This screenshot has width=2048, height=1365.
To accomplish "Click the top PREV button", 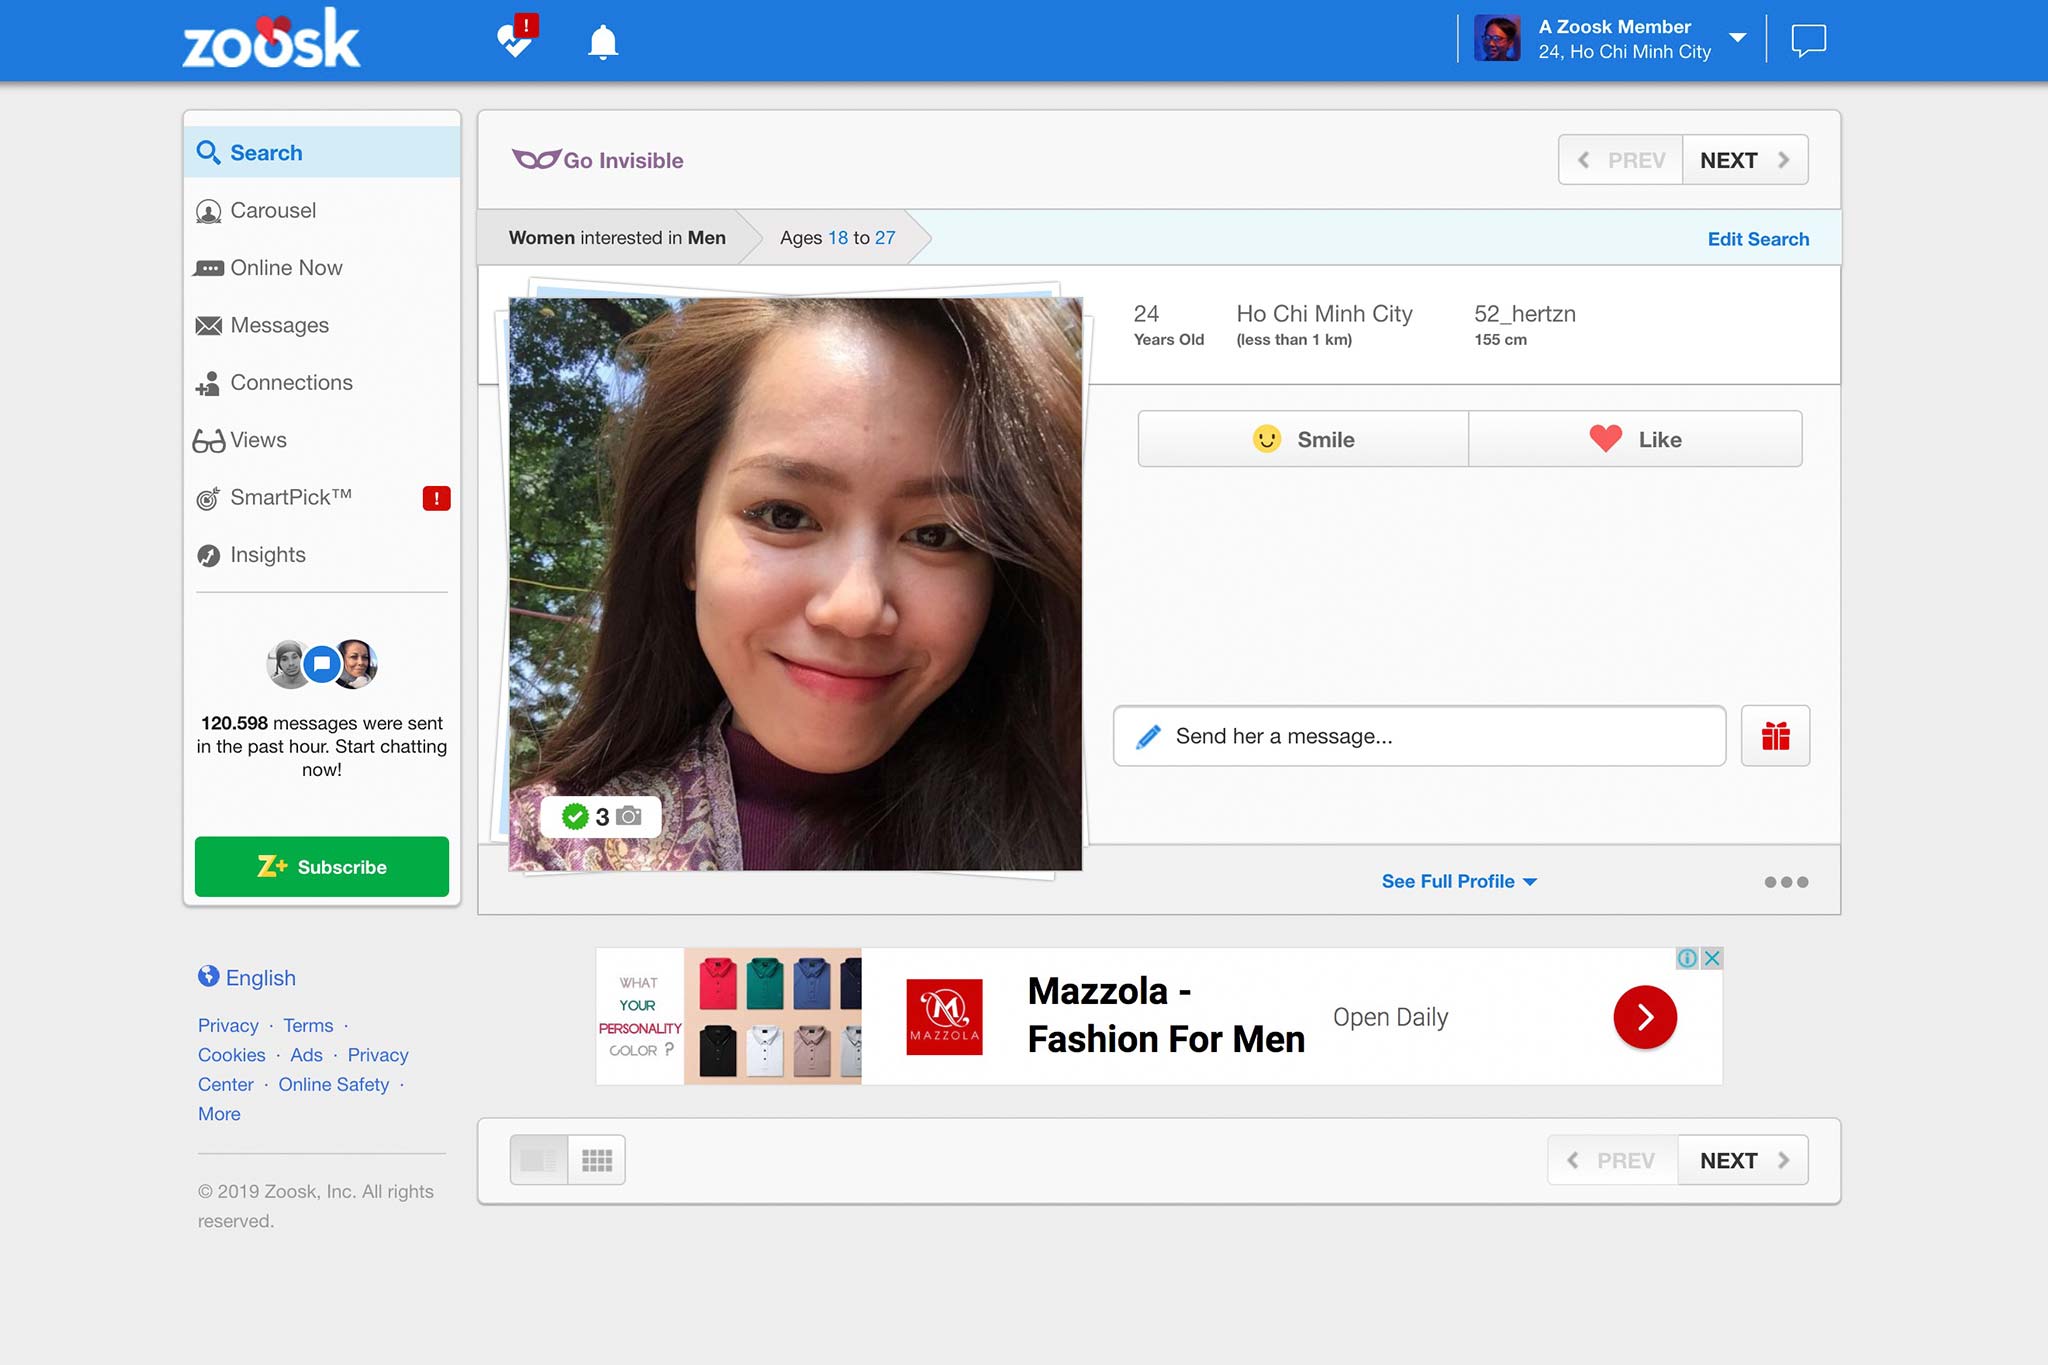I will click(x=1621, y=160).
